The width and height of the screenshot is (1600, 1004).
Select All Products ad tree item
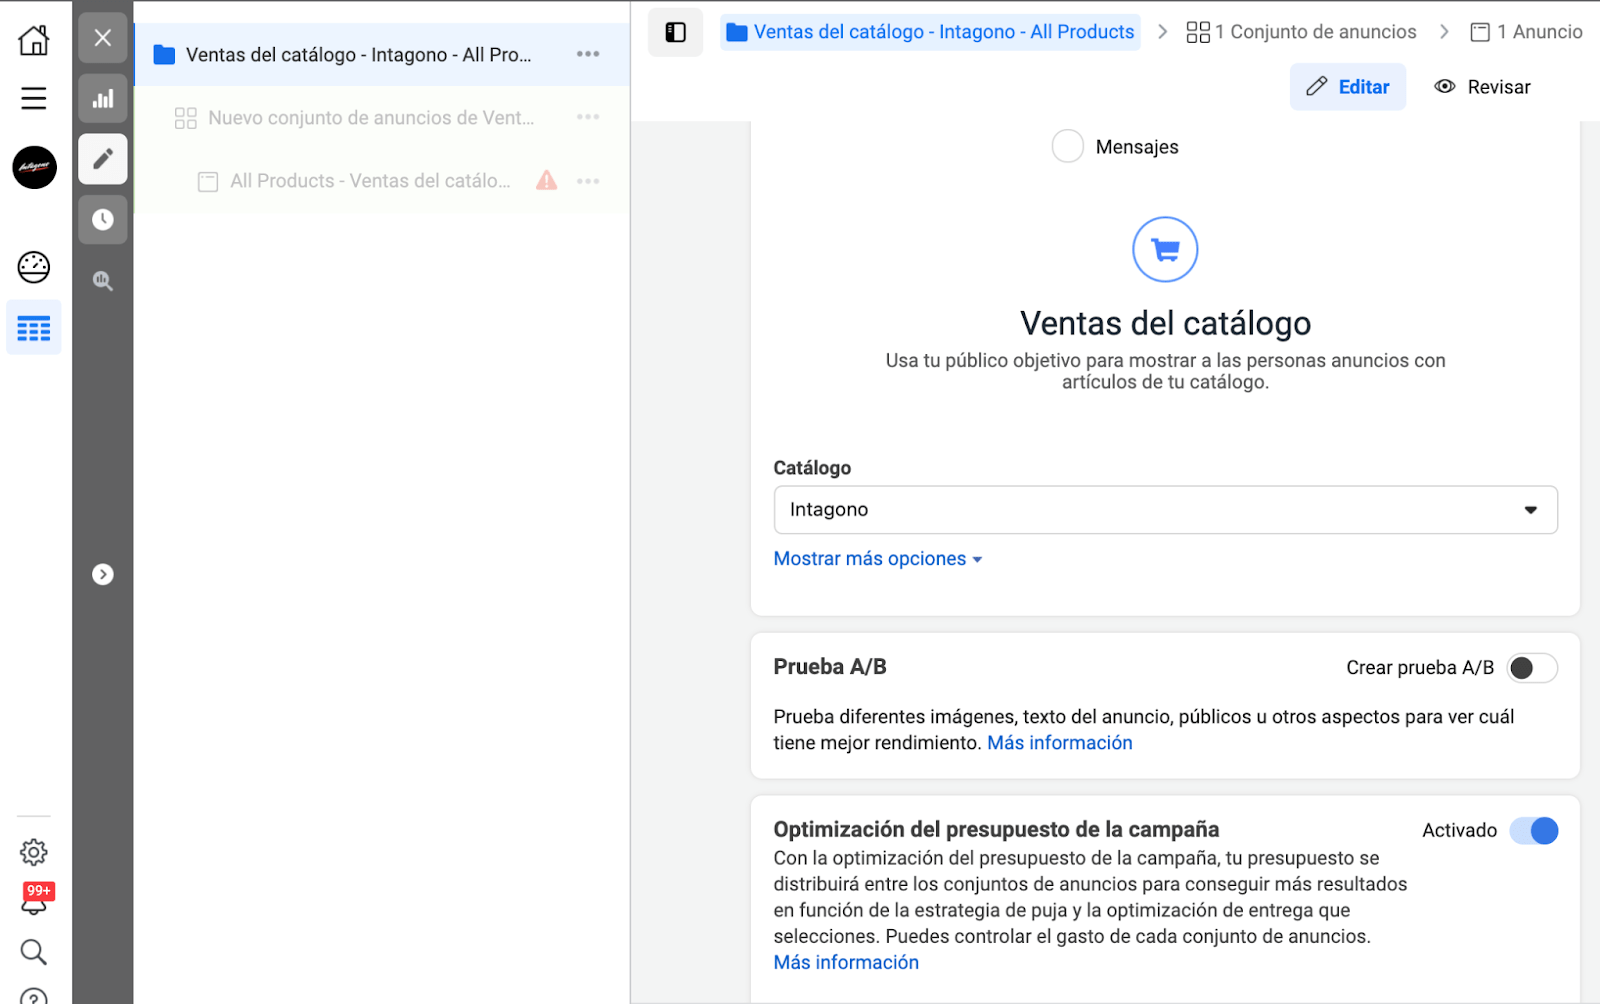click(382, 181)
